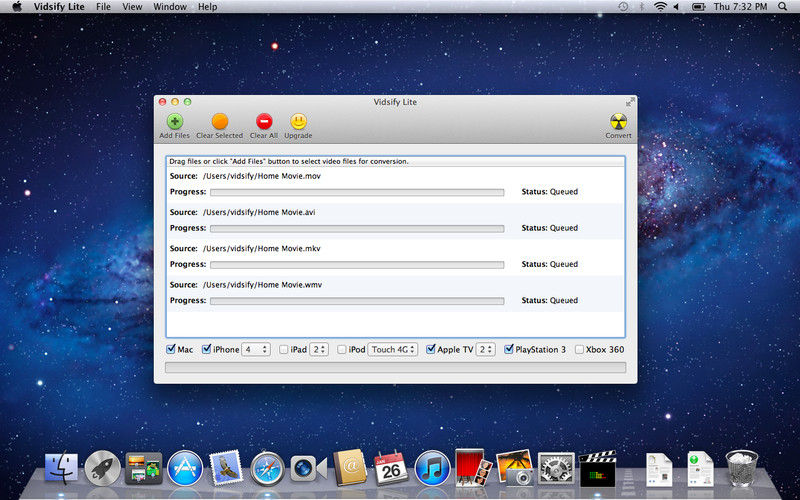800x500 pixels.
Task: Click the drag files instruction header
Action: pyautogui.click(x=395, y=161)
